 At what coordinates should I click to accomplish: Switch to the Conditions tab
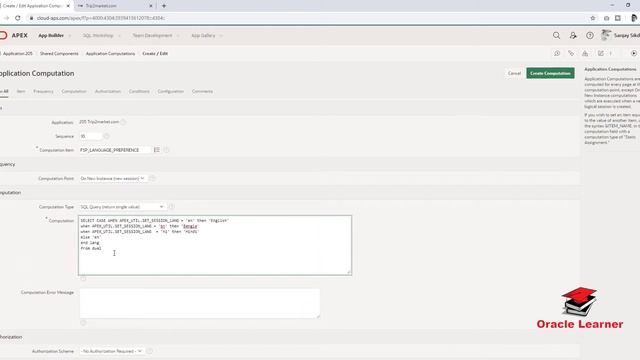click(139, 91)
